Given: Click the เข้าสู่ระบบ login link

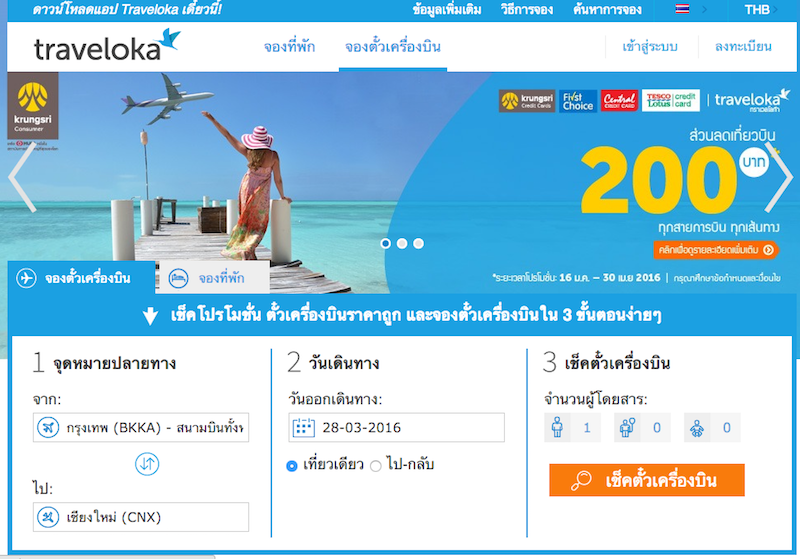Looking at the screenshot, I should click(x=650, y=46).
